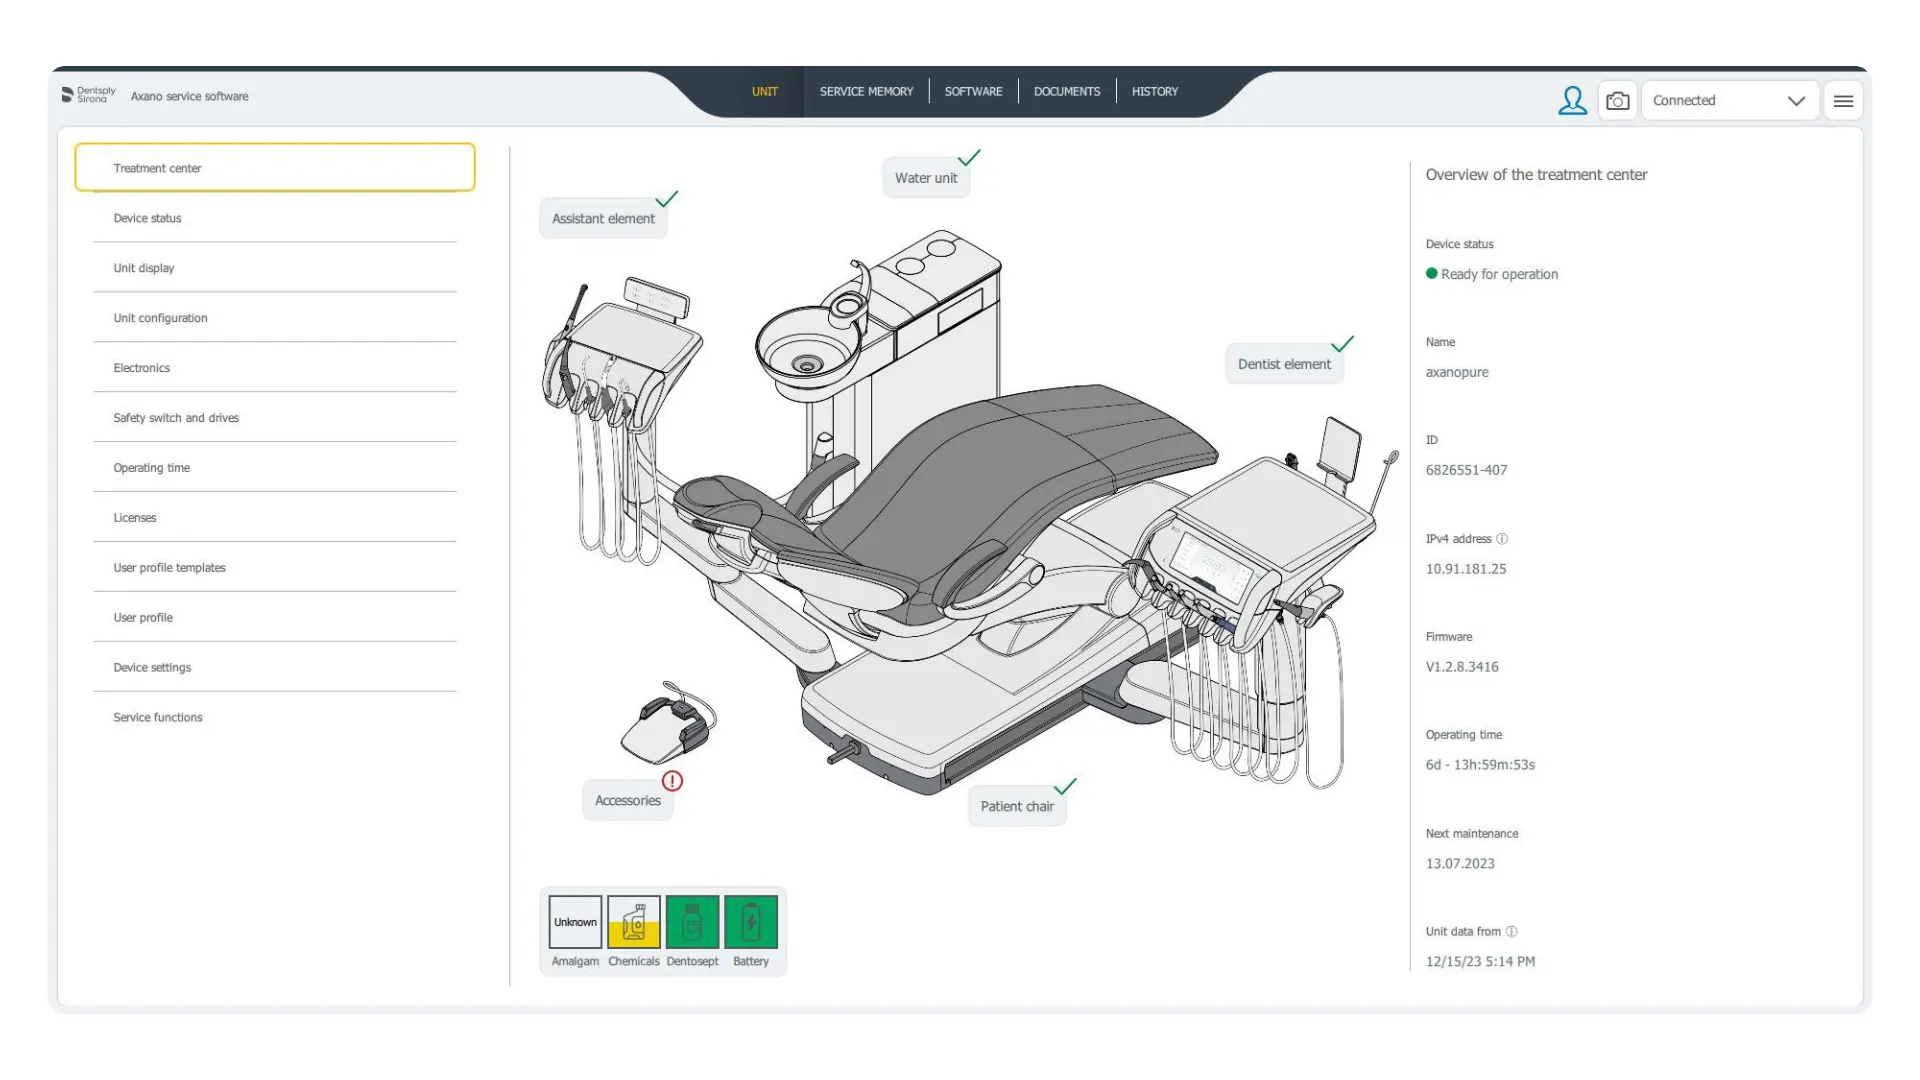Select Treatment center in sidebar
The height and width of the screenshot is (1080, 1920).
pyautogui.click(x=275, y=167)
